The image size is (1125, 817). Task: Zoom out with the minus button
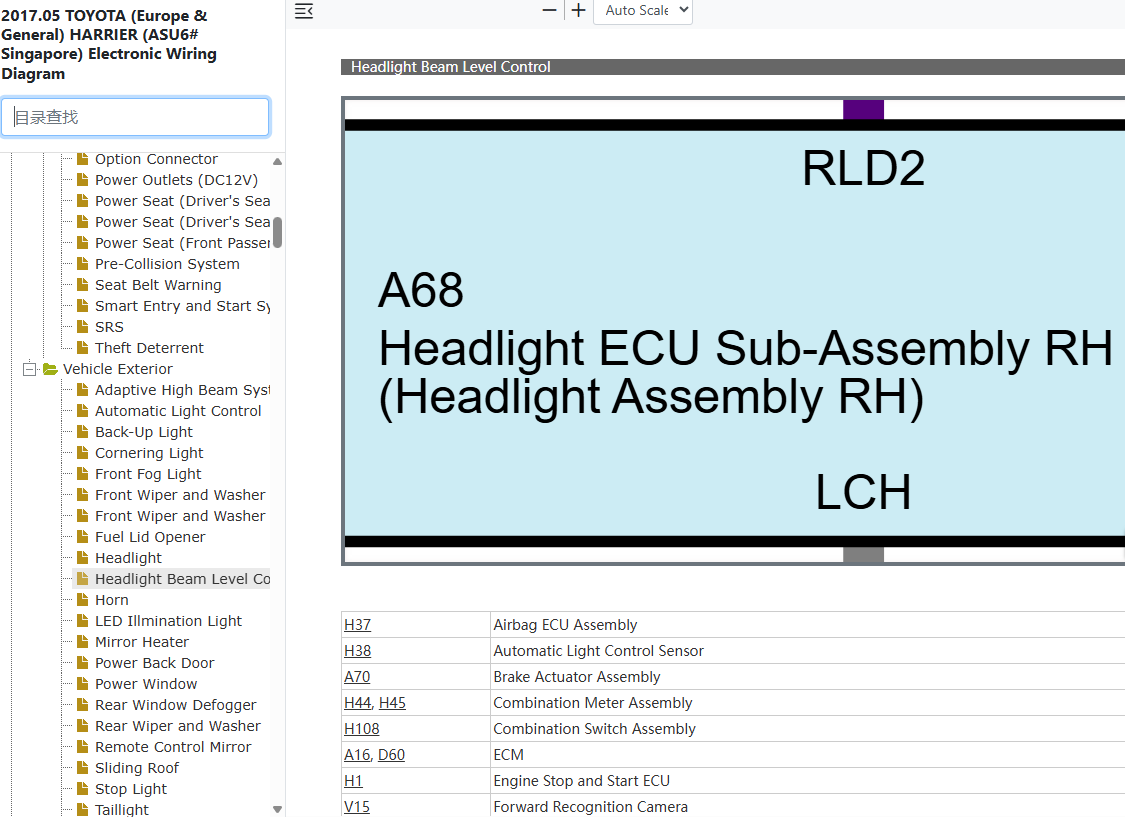pos(550,10)
